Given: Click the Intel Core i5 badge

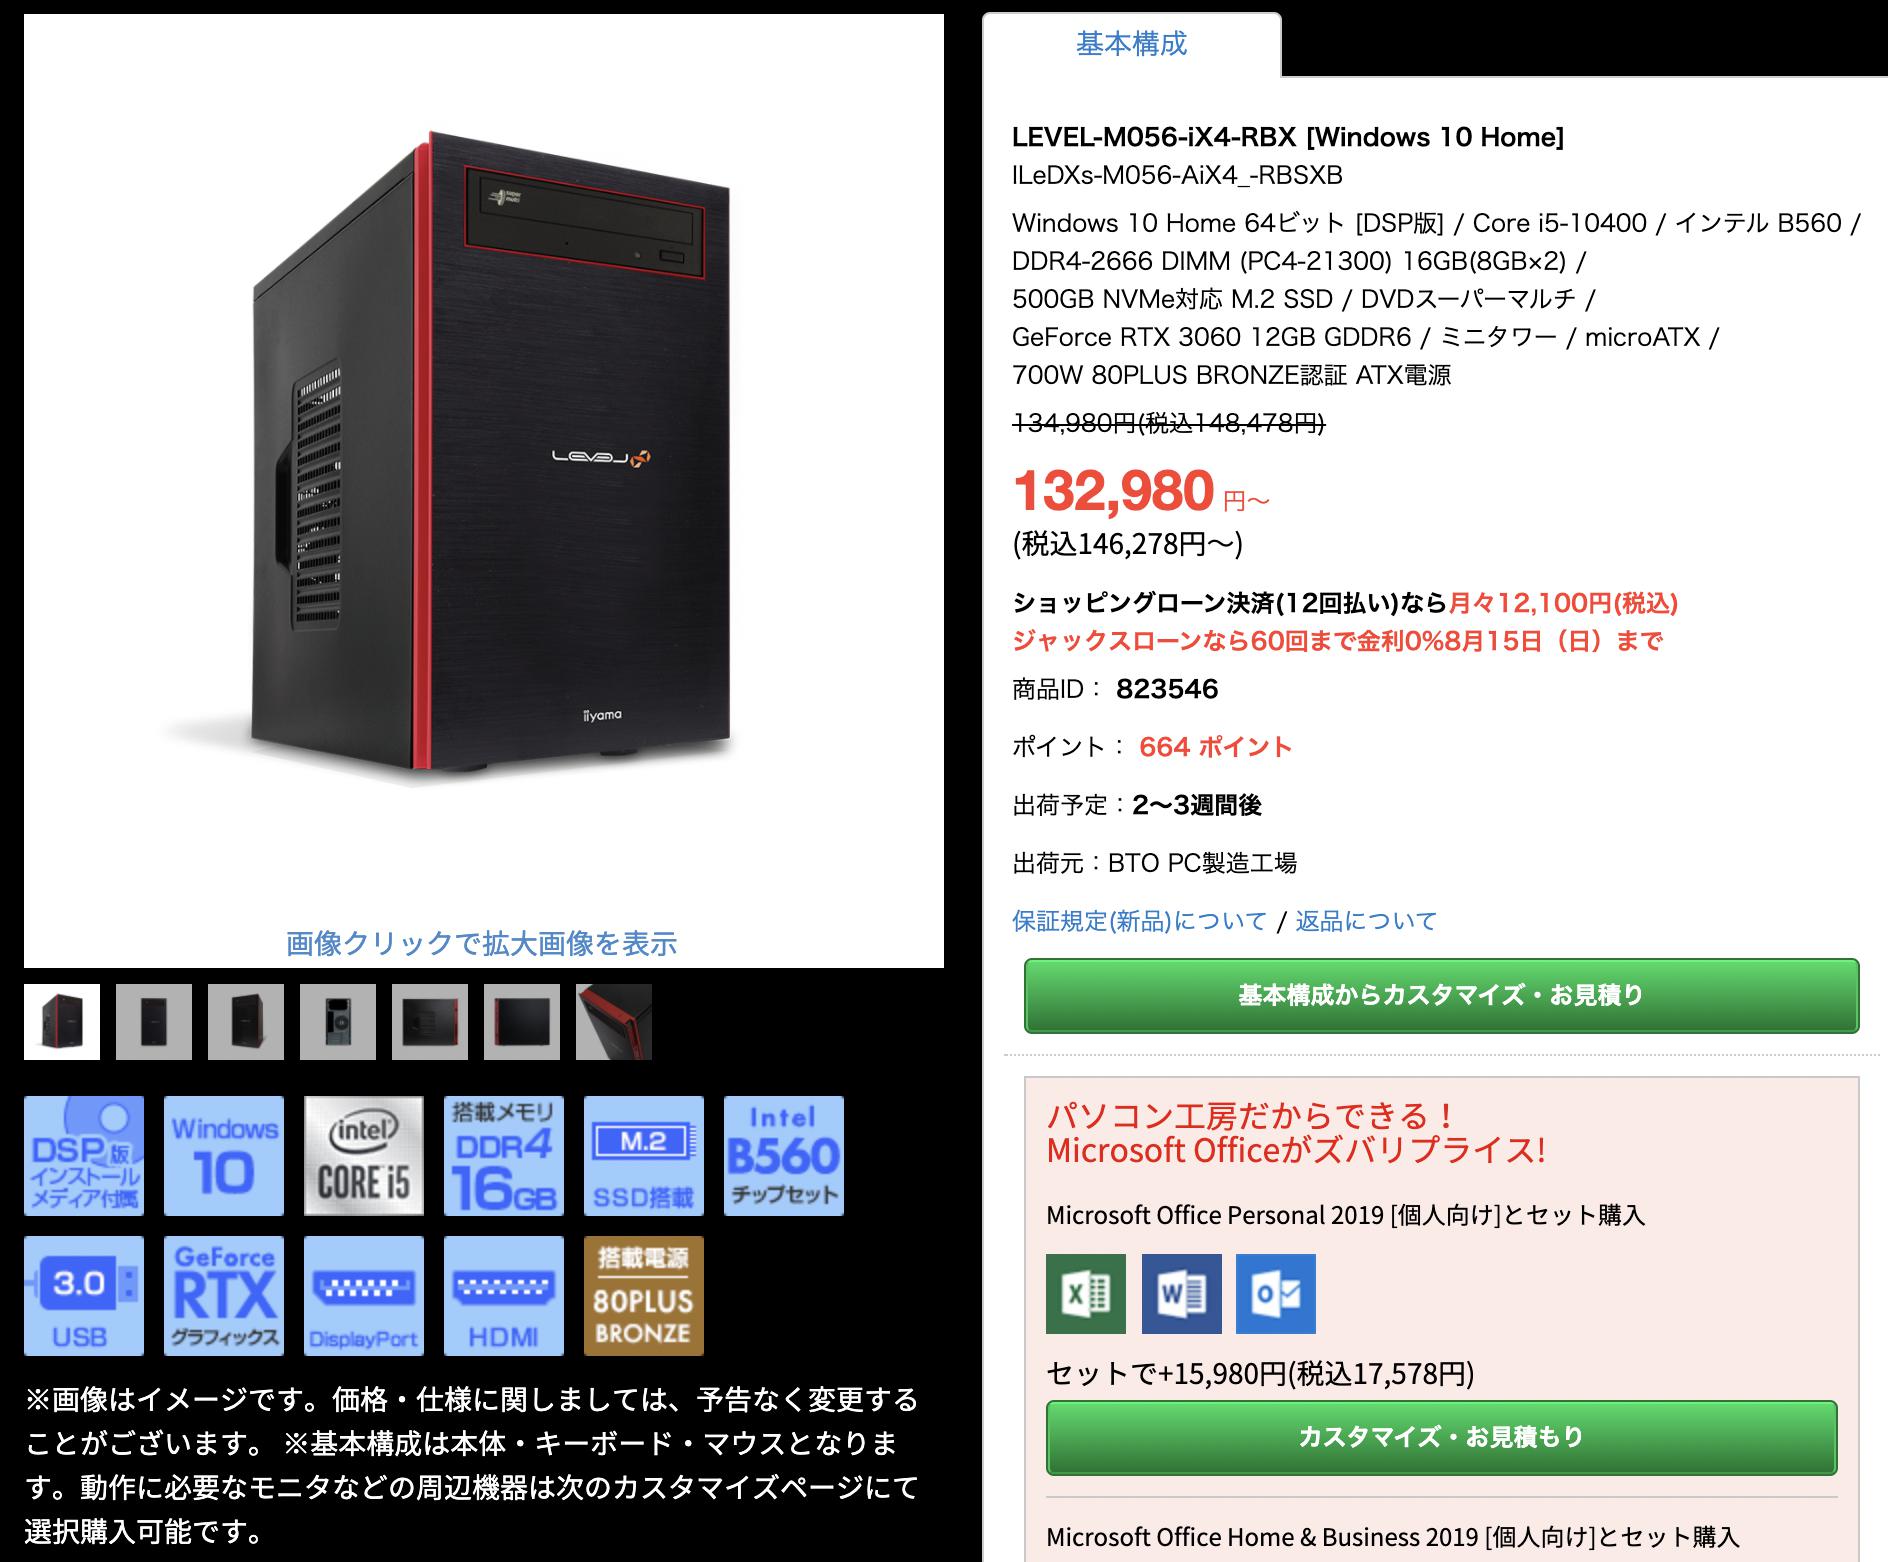Looking at the screenshot, I should pyautogui.click(x=364, y=1155).
